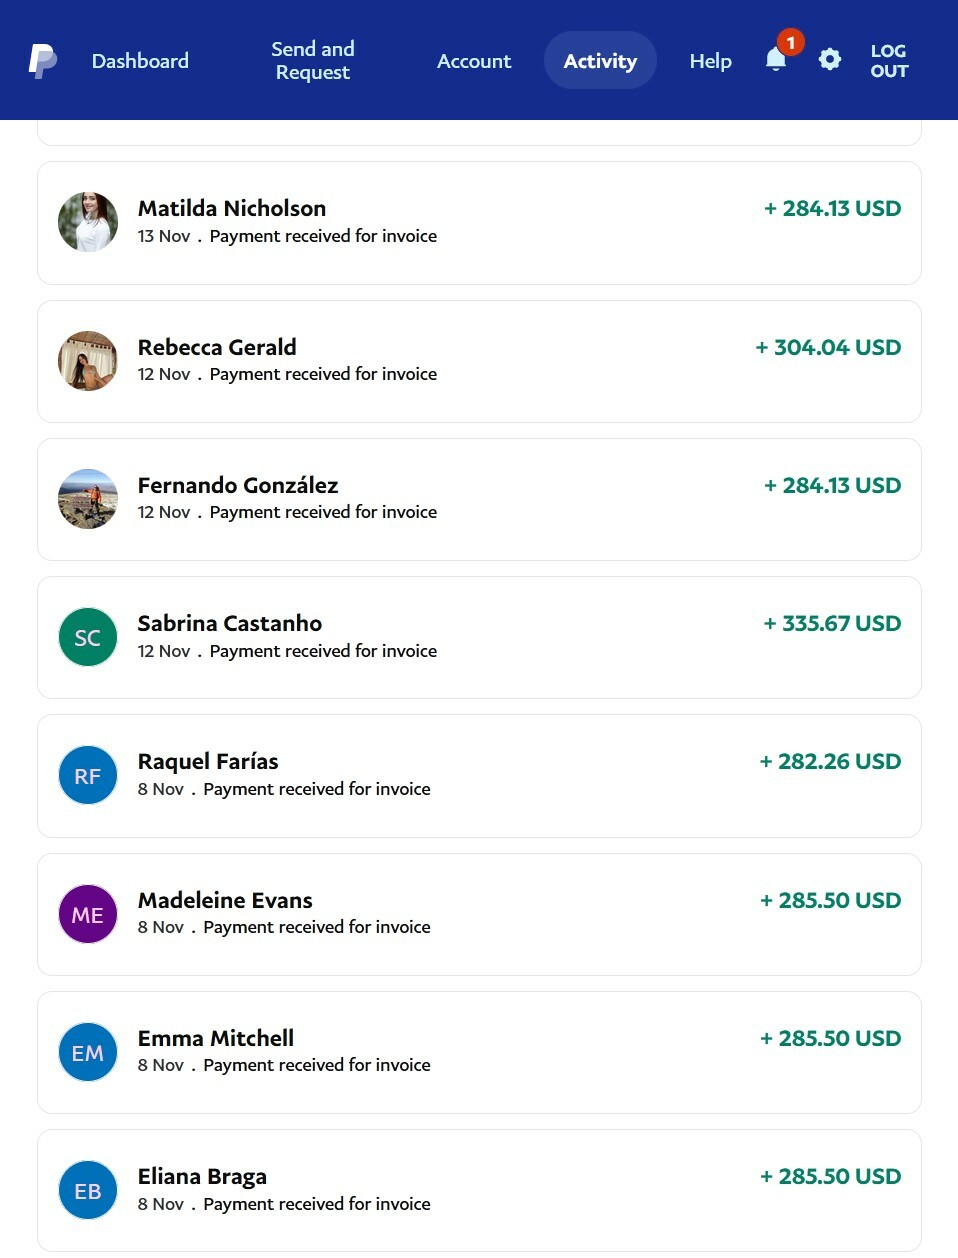Screen dimensions: 958x1258
Task: Open the notifications bell
Action: (x=776, y=60)
